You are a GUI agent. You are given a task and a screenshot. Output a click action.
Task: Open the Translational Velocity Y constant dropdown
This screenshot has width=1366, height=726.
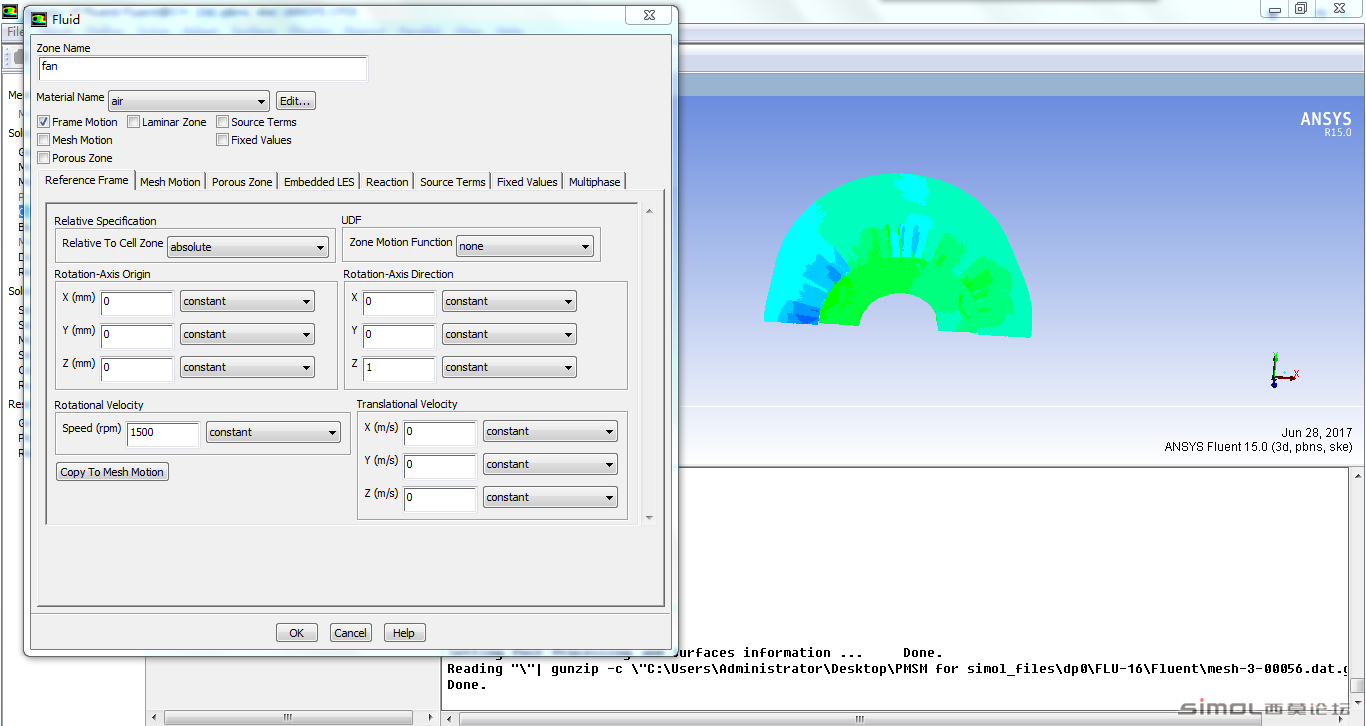tap(550, 464)
